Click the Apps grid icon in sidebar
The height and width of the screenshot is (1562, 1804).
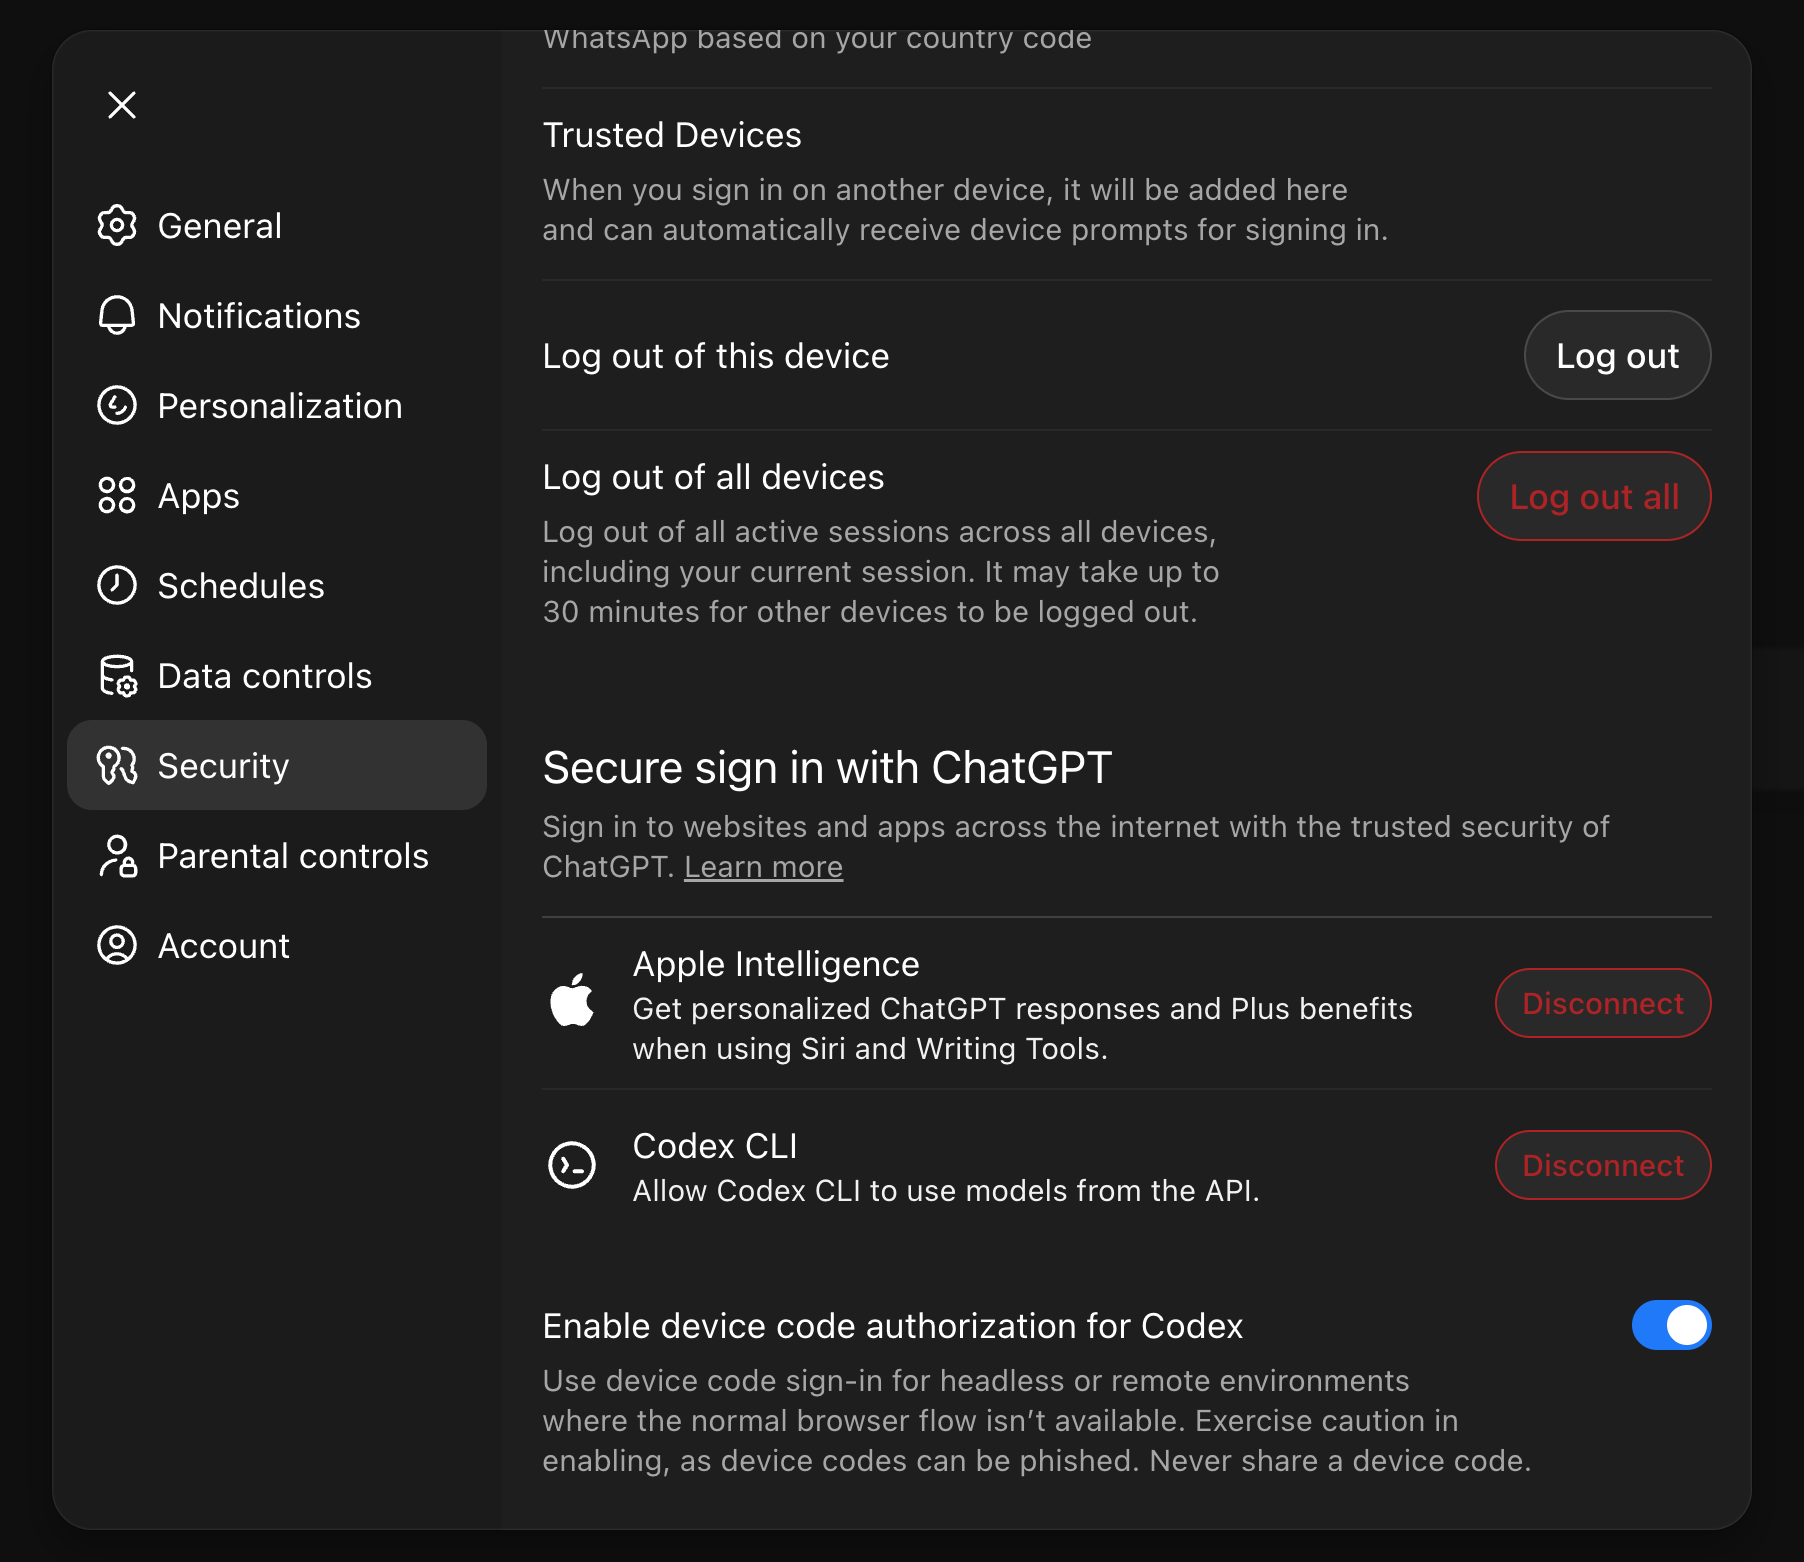point(117,495)
